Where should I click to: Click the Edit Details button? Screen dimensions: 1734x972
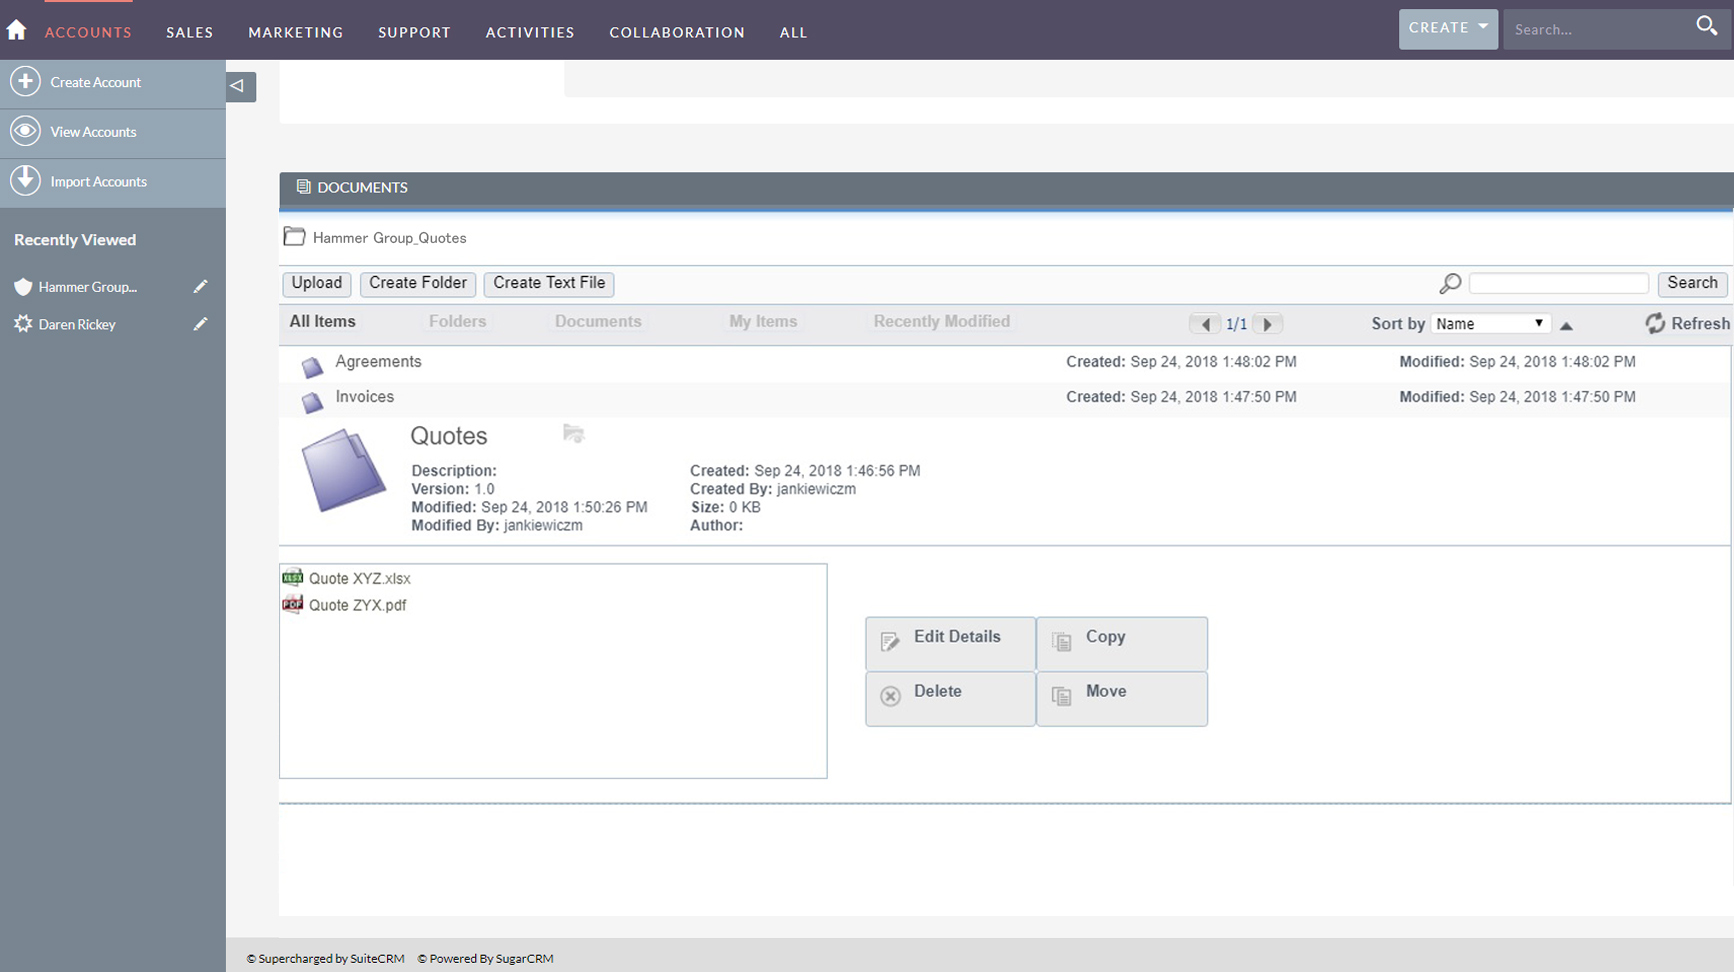(x=950, y=643)
